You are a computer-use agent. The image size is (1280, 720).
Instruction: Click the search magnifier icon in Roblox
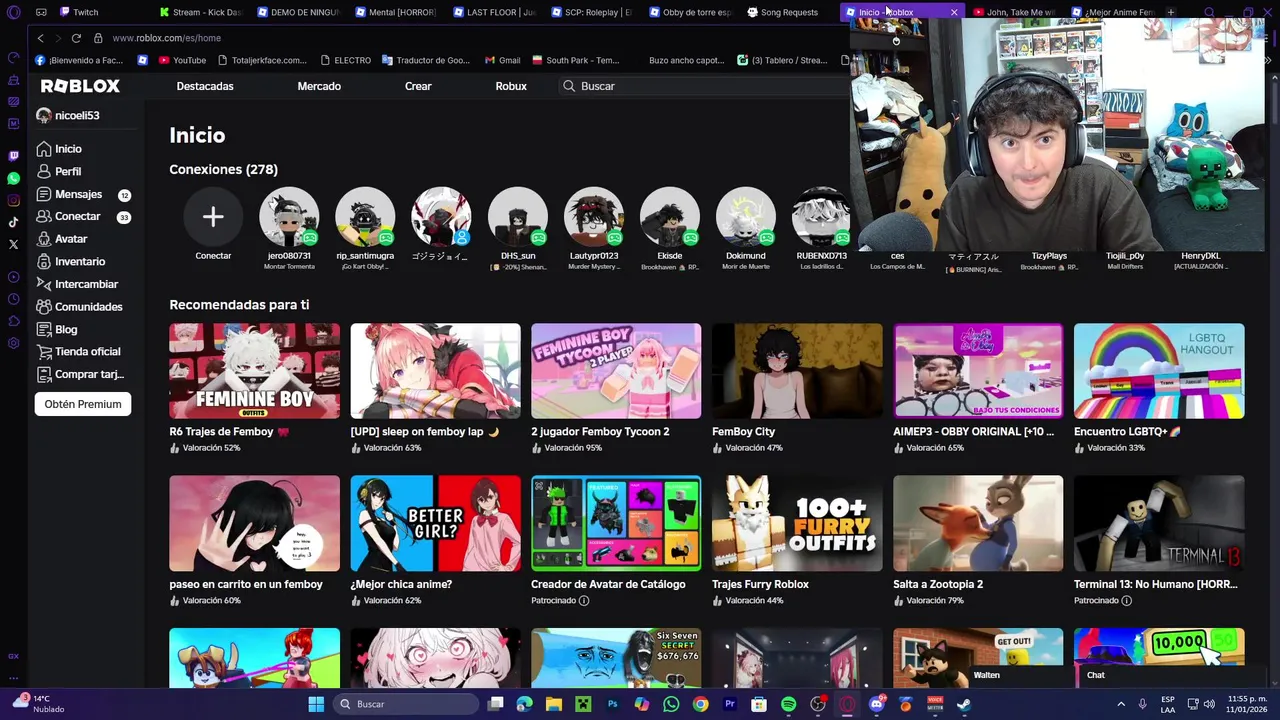569,86
